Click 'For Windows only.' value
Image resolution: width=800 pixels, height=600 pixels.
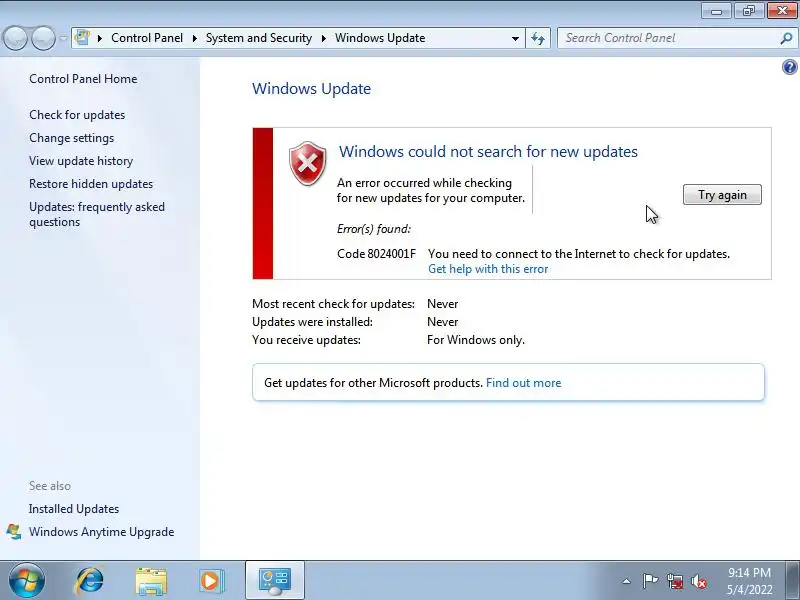[476, 340]
